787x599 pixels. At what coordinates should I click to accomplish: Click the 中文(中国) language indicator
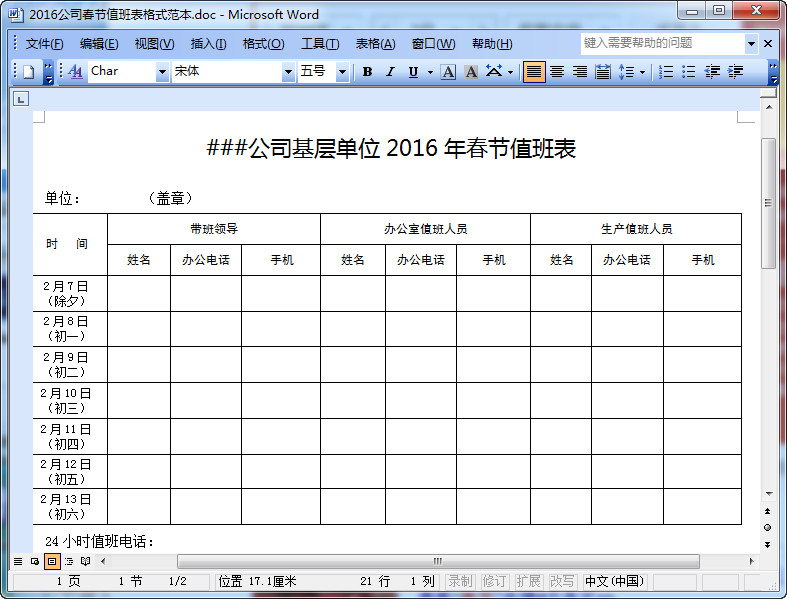point(614,581)
